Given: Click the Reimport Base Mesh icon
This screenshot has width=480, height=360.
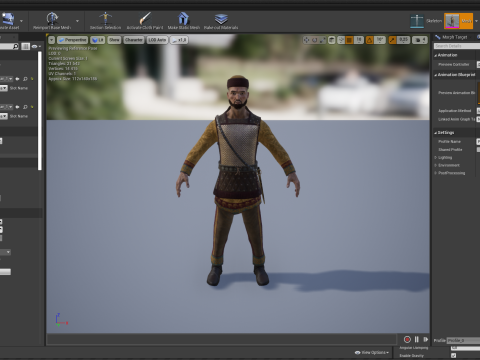Looking at the screenshot, I should (52, 19).
